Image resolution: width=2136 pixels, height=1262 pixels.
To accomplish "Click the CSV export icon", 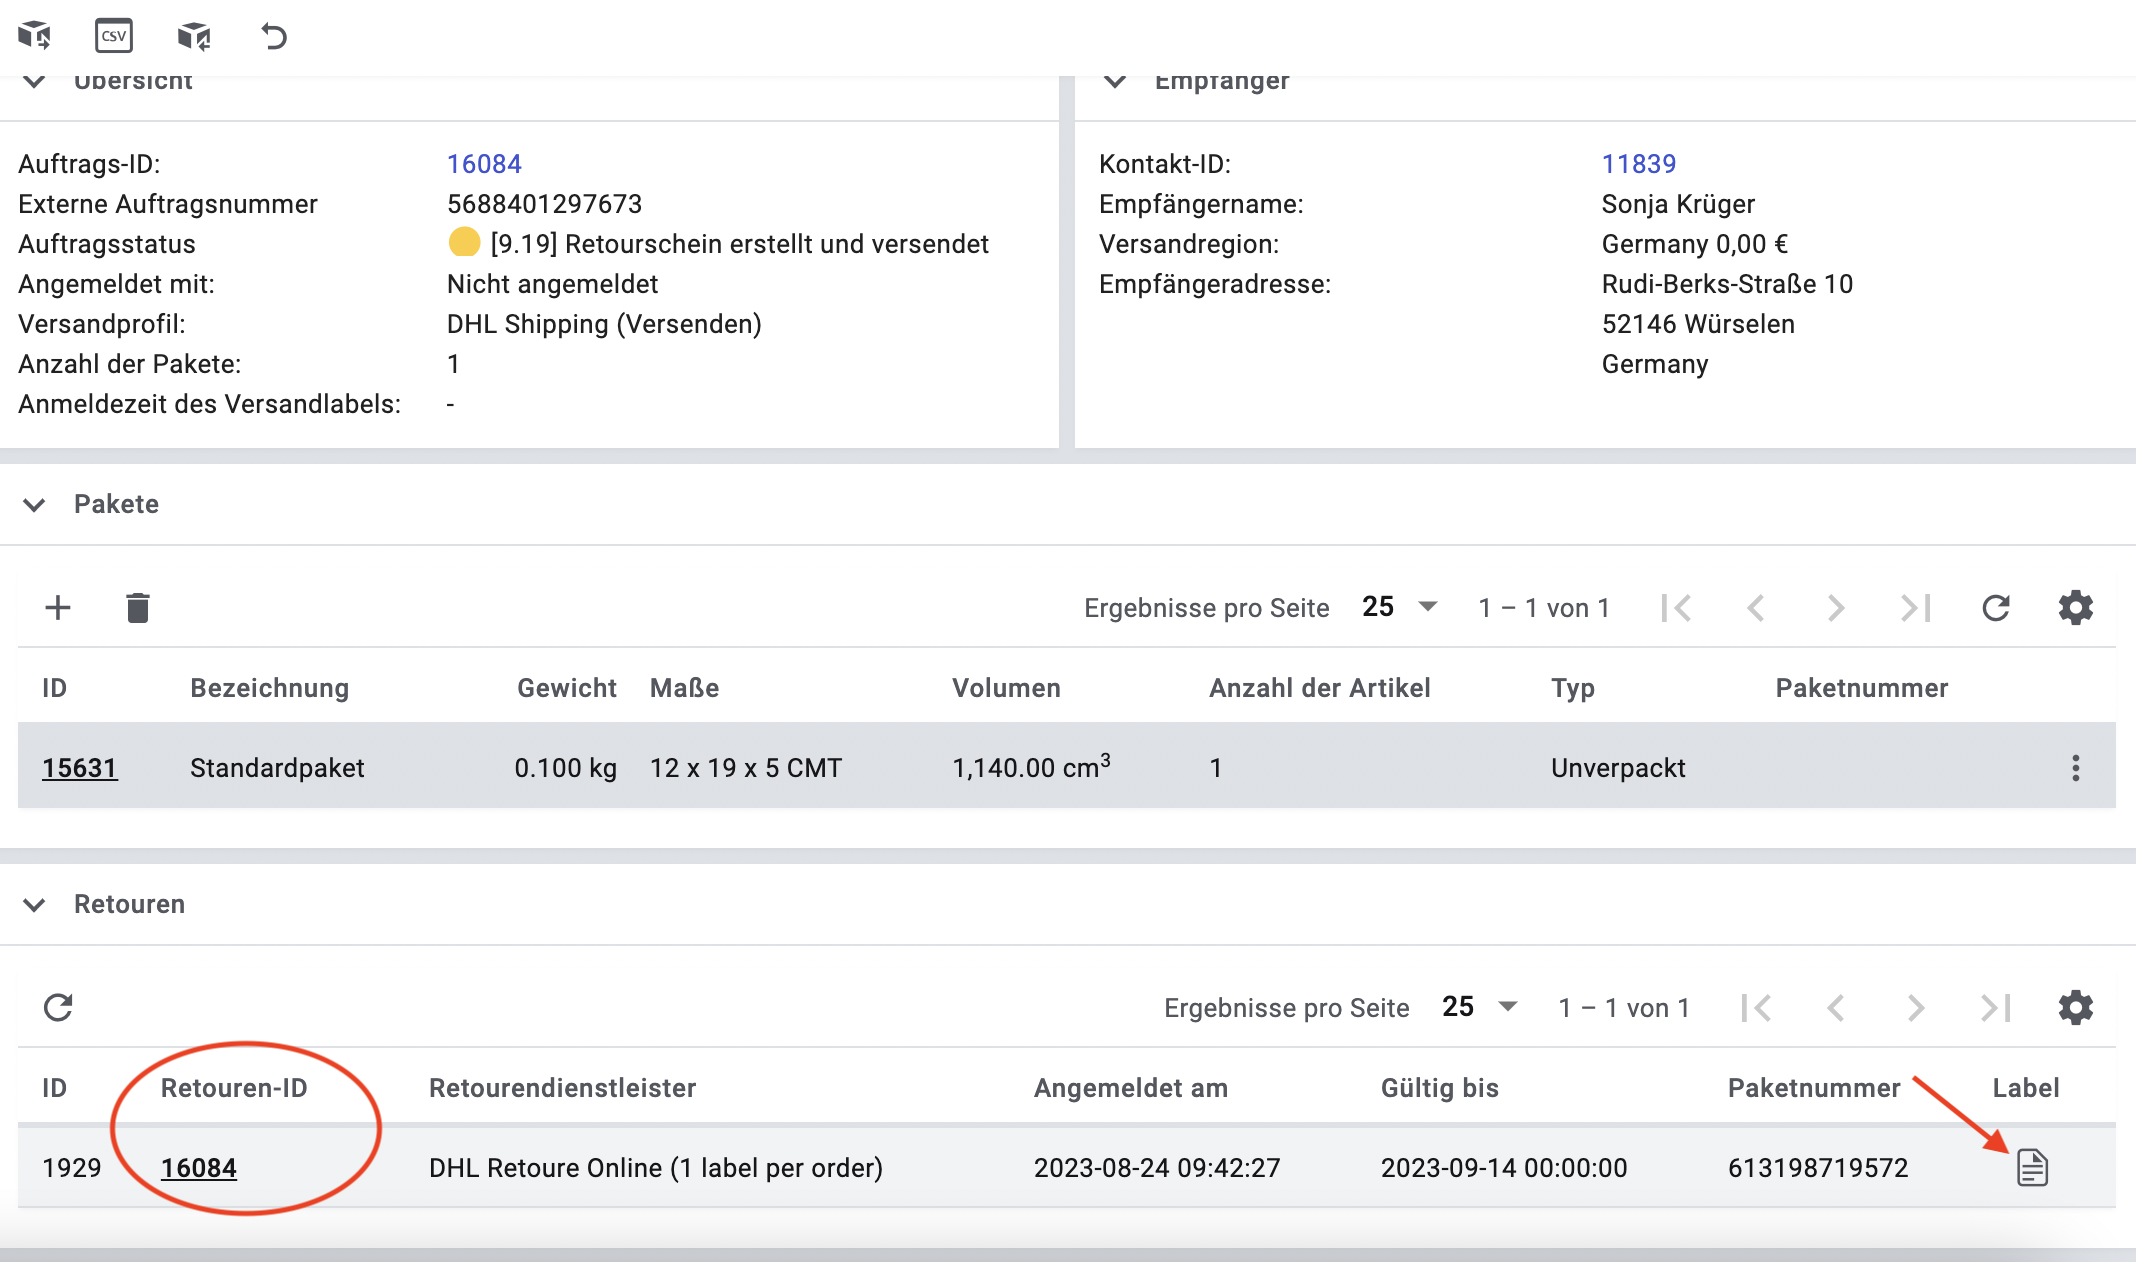I will pos(114,36).
